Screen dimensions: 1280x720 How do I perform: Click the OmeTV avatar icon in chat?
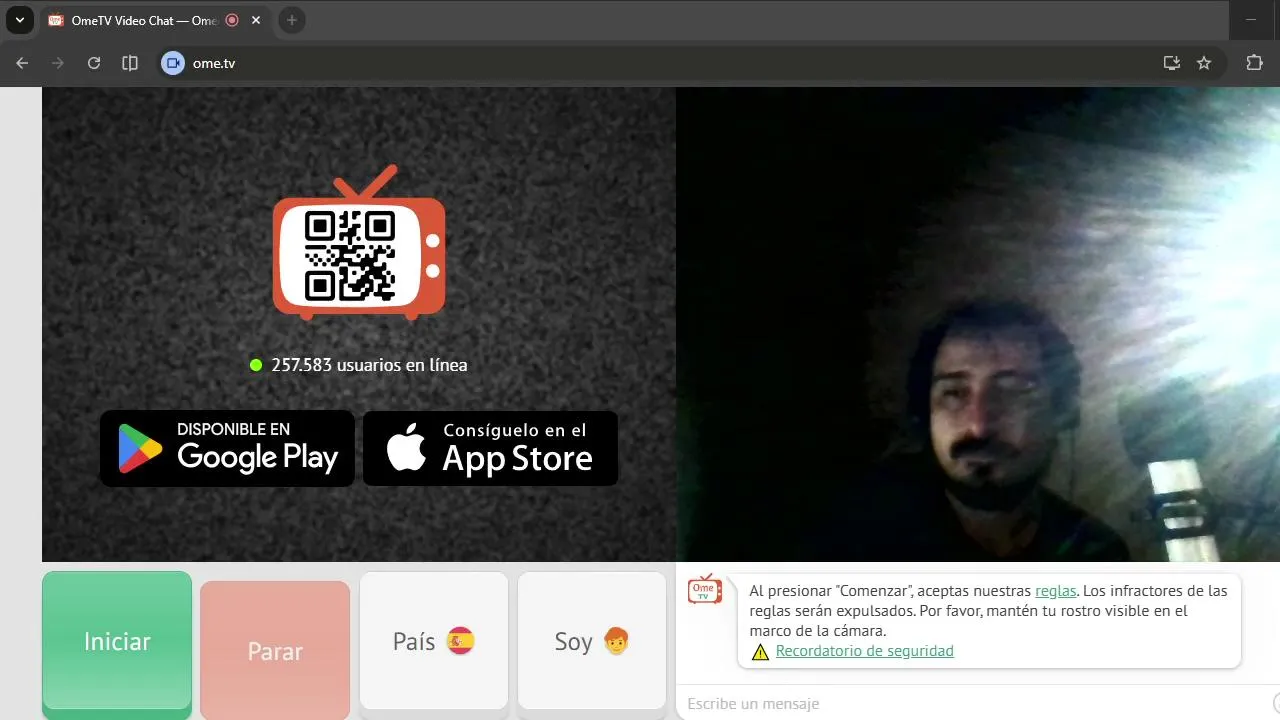click(x=705, y=589)
